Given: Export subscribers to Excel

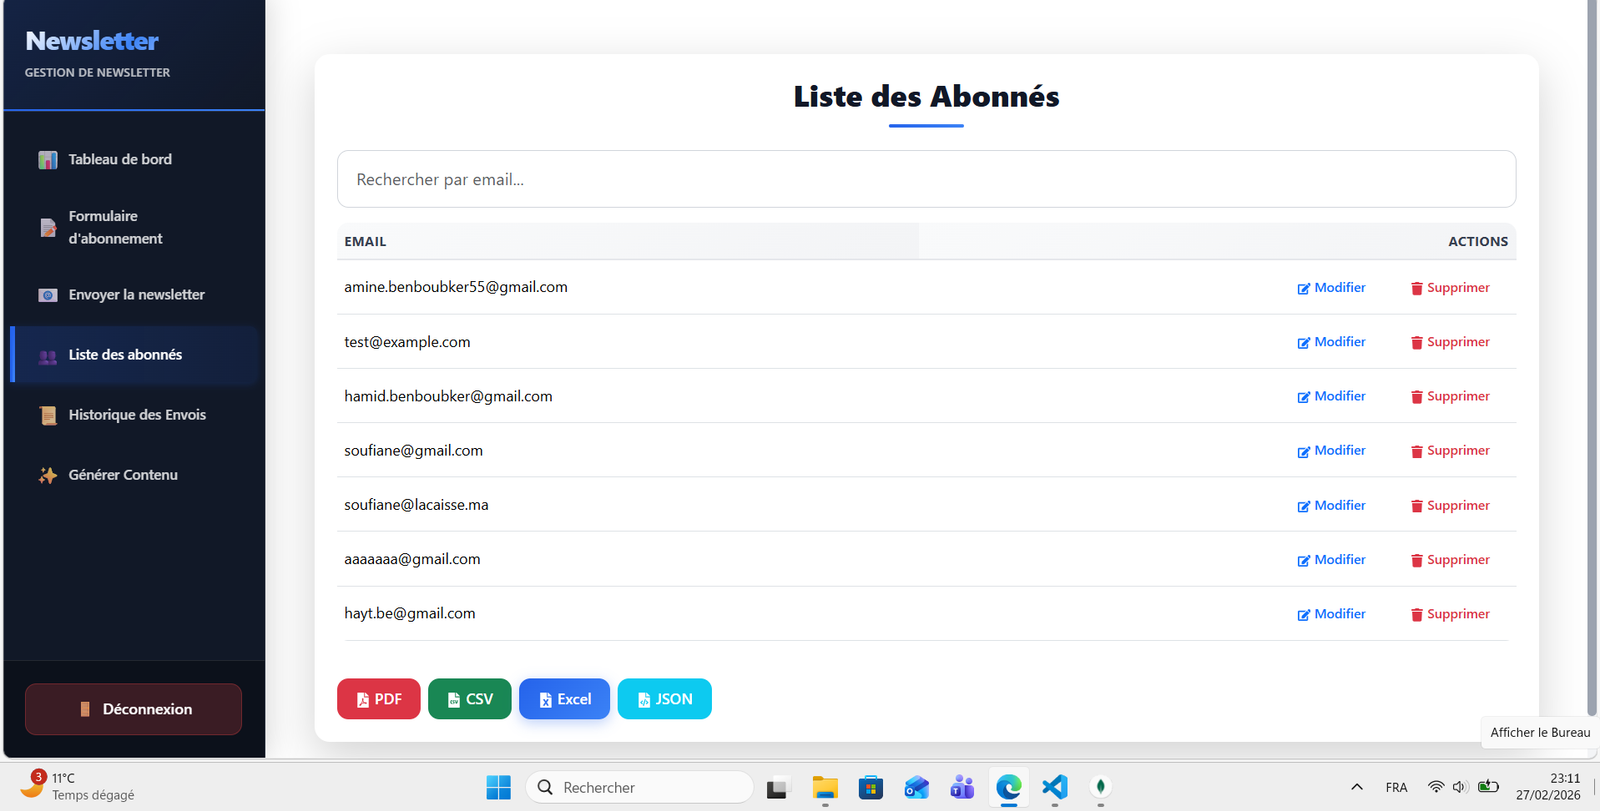Looking at the screenshot, I should [x=564, y=699].
